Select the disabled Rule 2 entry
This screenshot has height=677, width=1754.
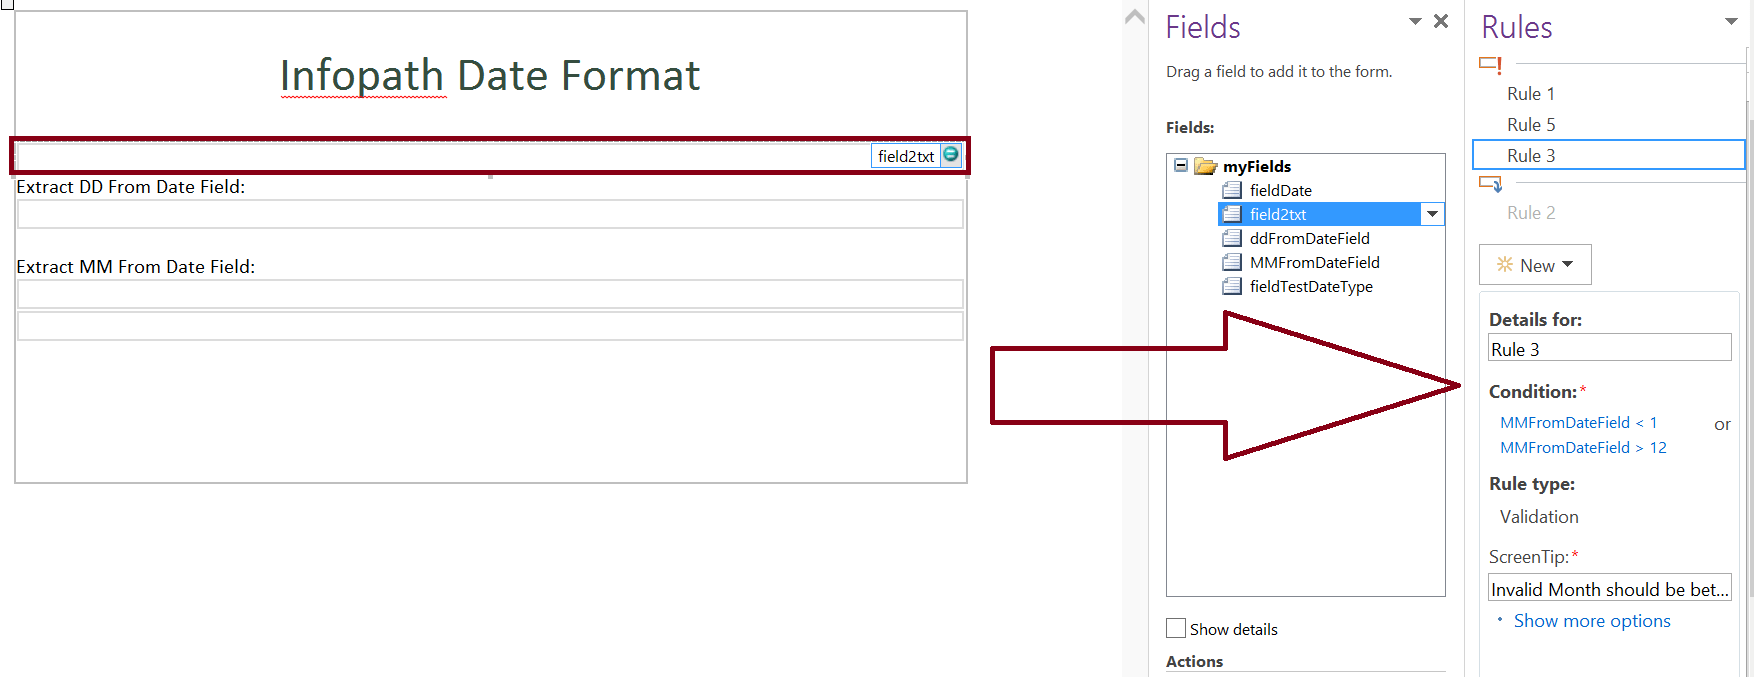[1531, 212]
